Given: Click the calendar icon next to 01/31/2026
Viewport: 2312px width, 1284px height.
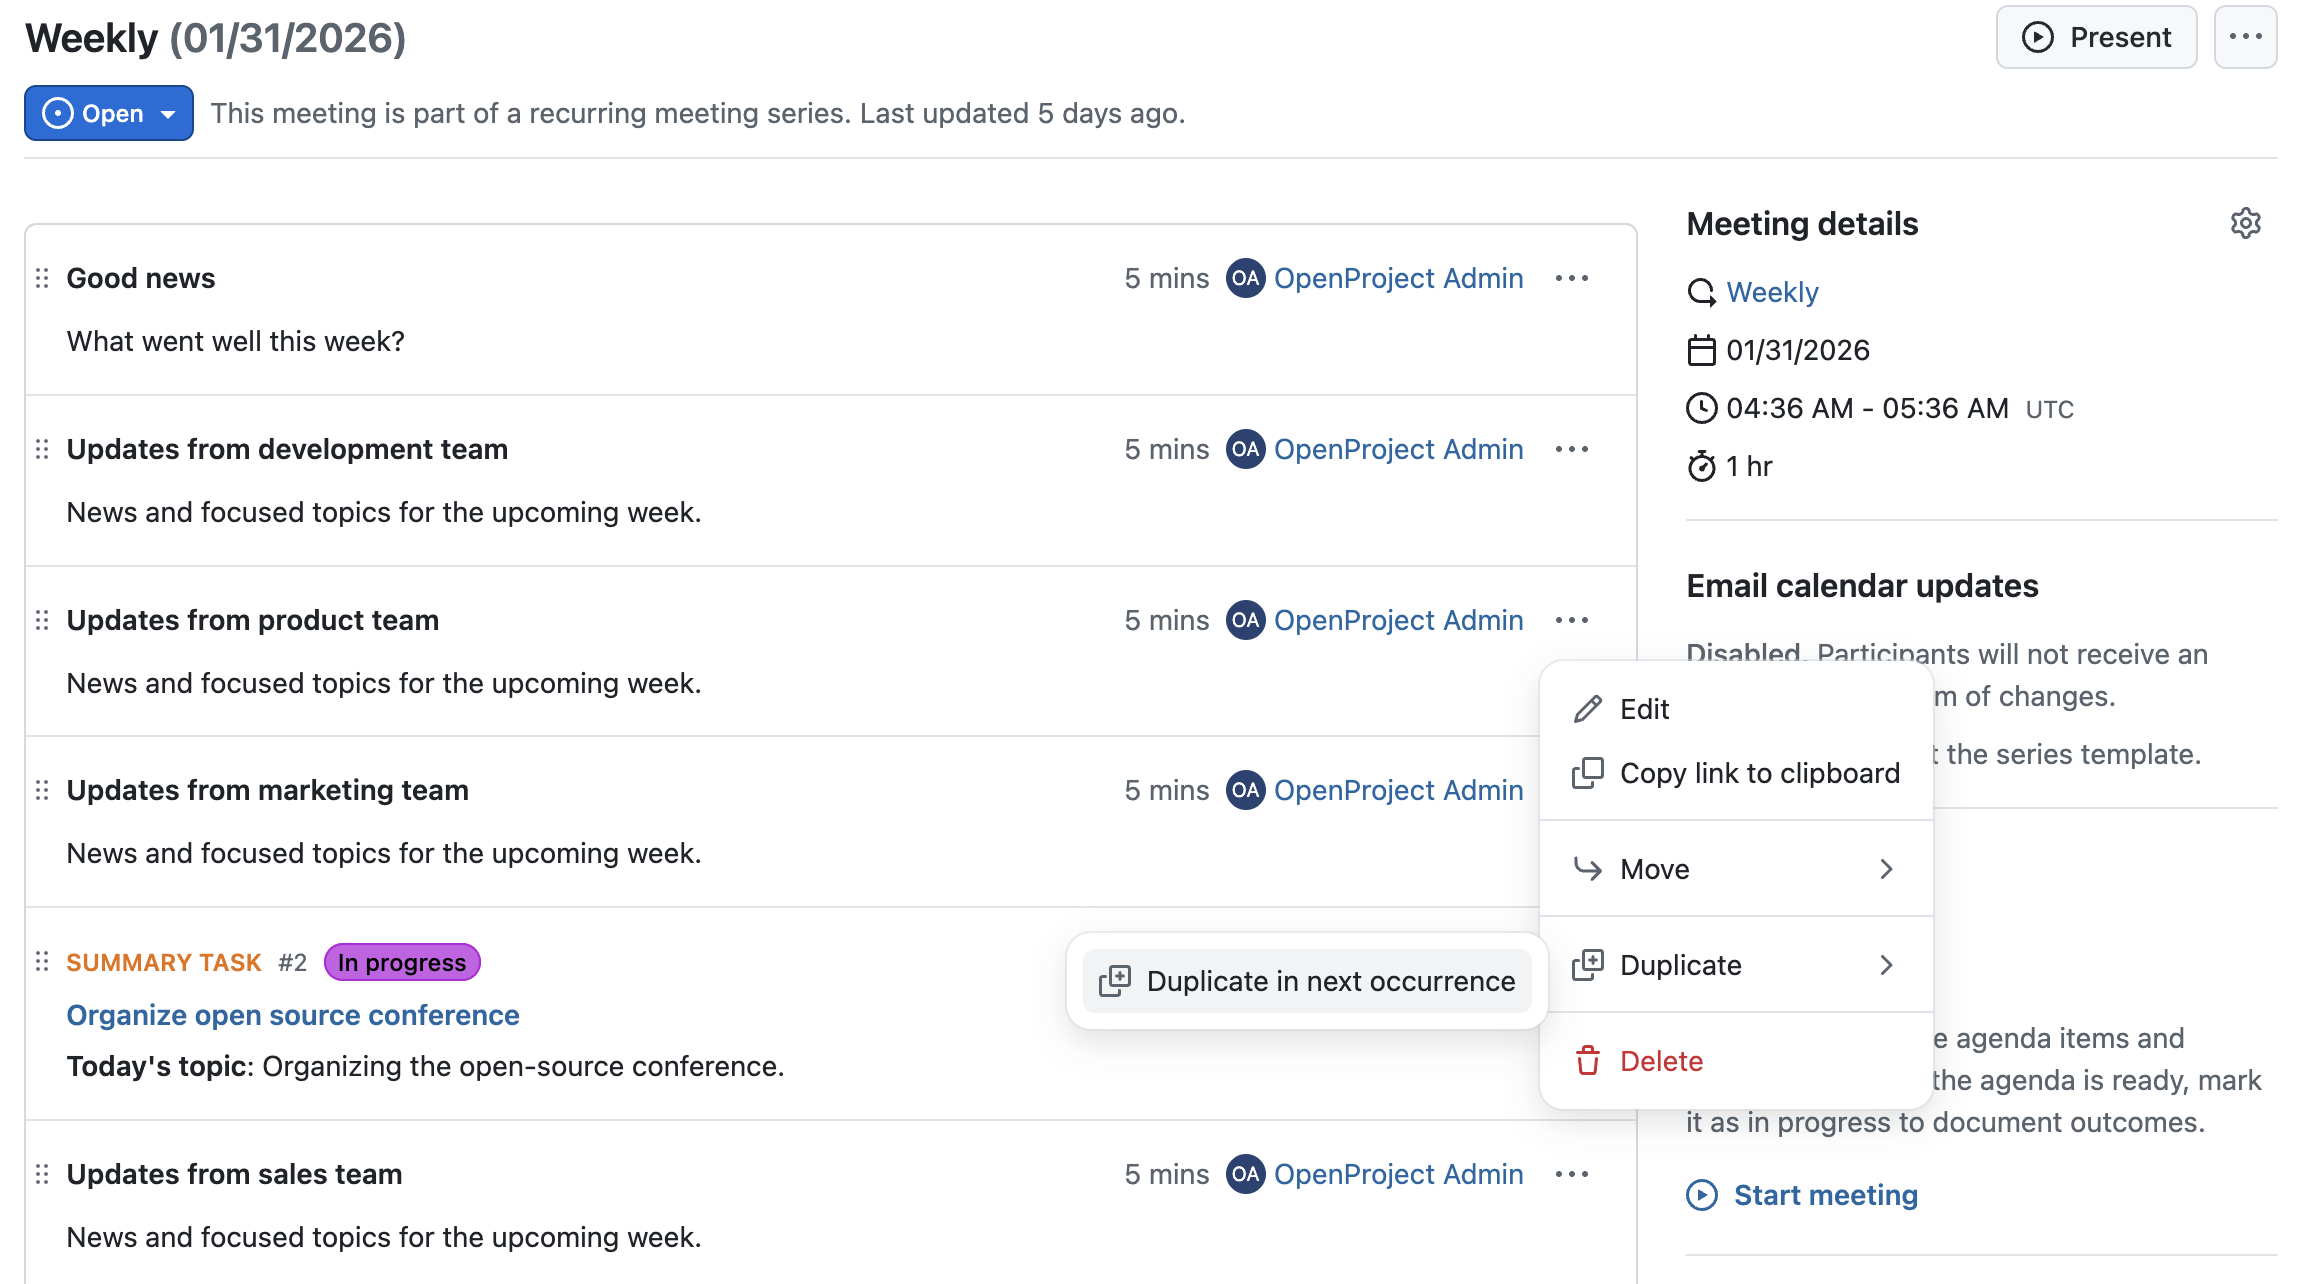Looking at the screenshot, I should 1703,349.
